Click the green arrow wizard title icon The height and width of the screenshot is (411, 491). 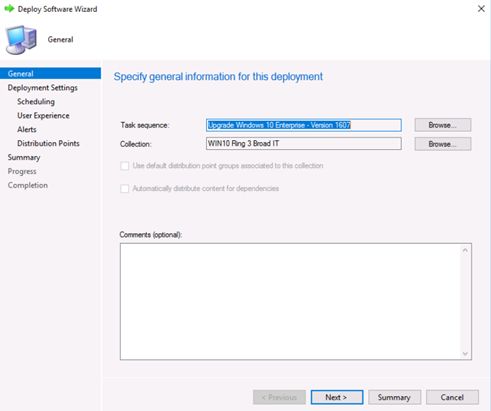9,9
